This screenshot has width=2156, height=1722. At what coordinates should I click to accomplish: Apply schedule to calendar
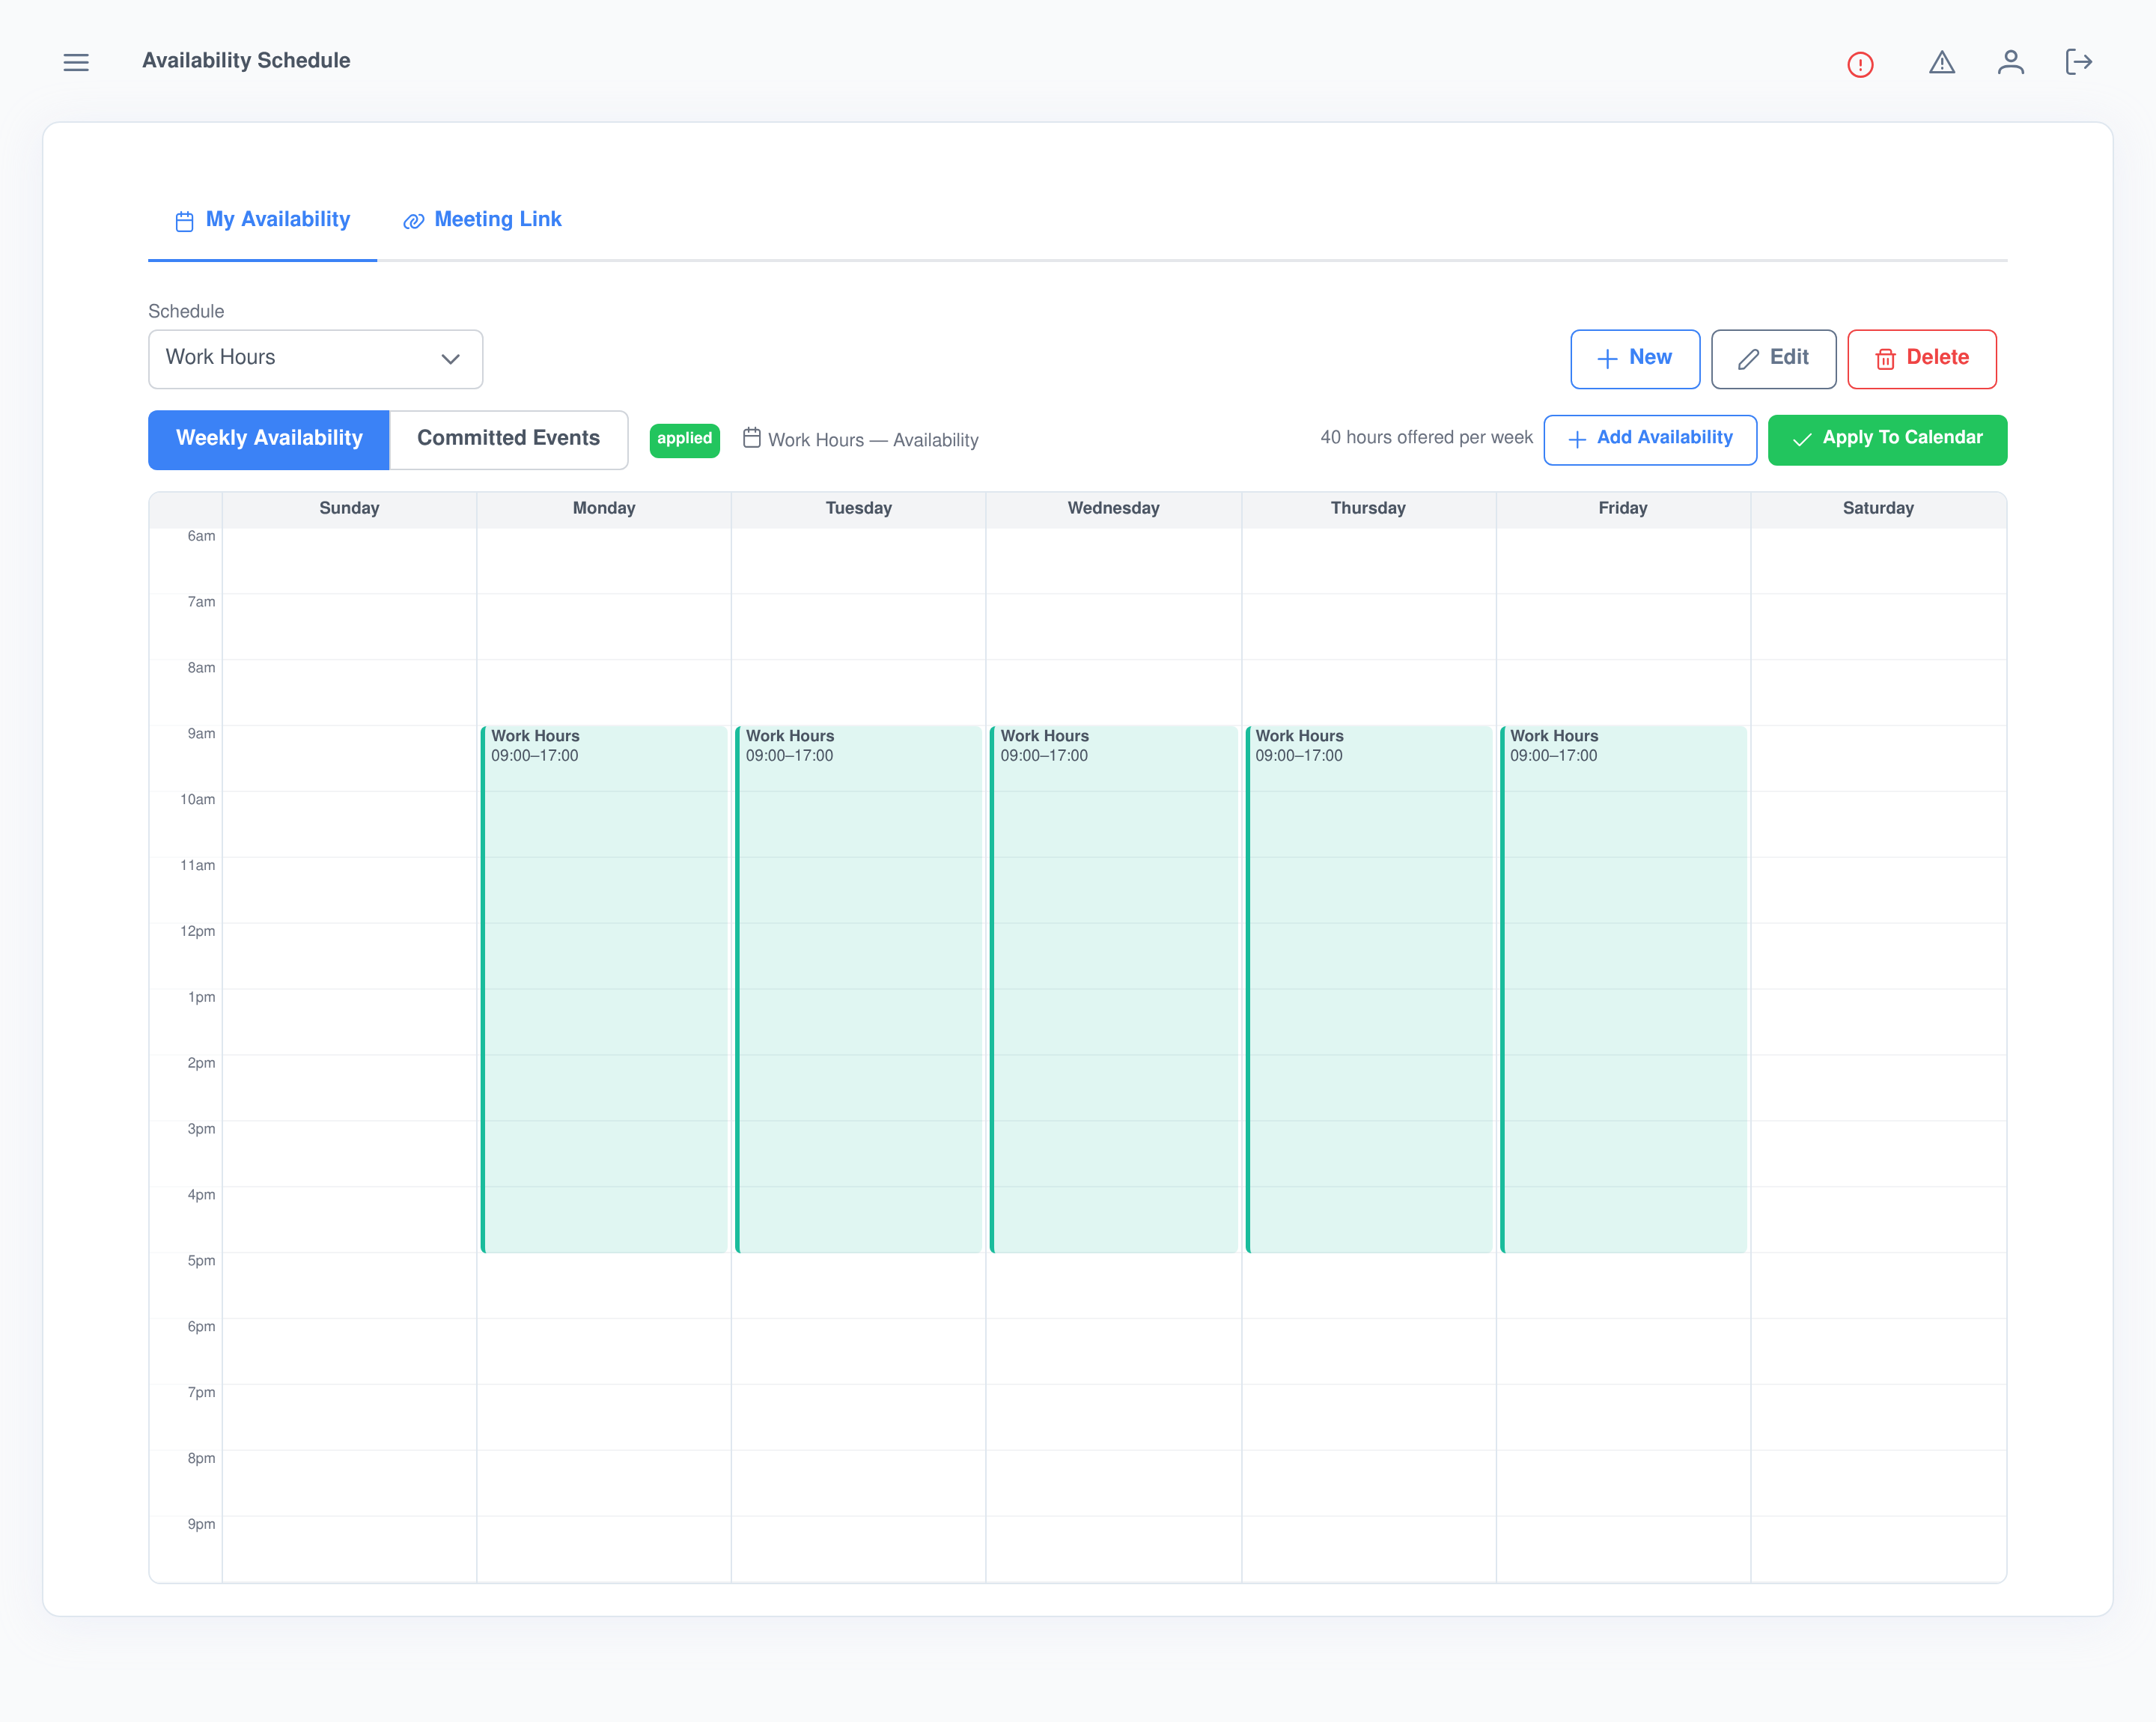click(1887, 439)
